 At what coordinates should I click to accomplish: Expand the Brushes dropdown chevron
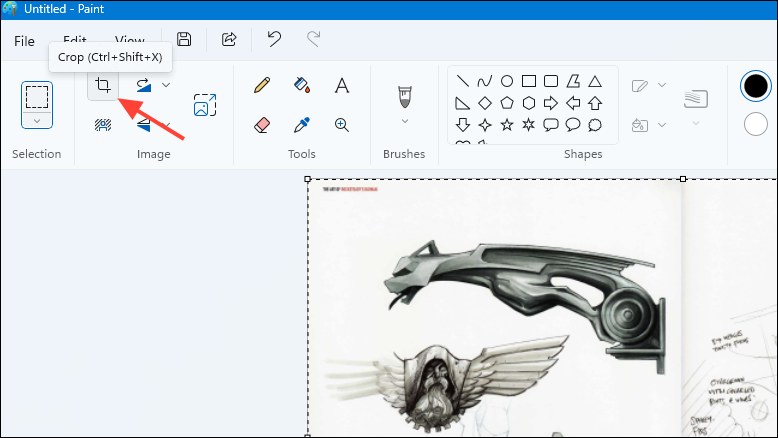pos(405,121)
